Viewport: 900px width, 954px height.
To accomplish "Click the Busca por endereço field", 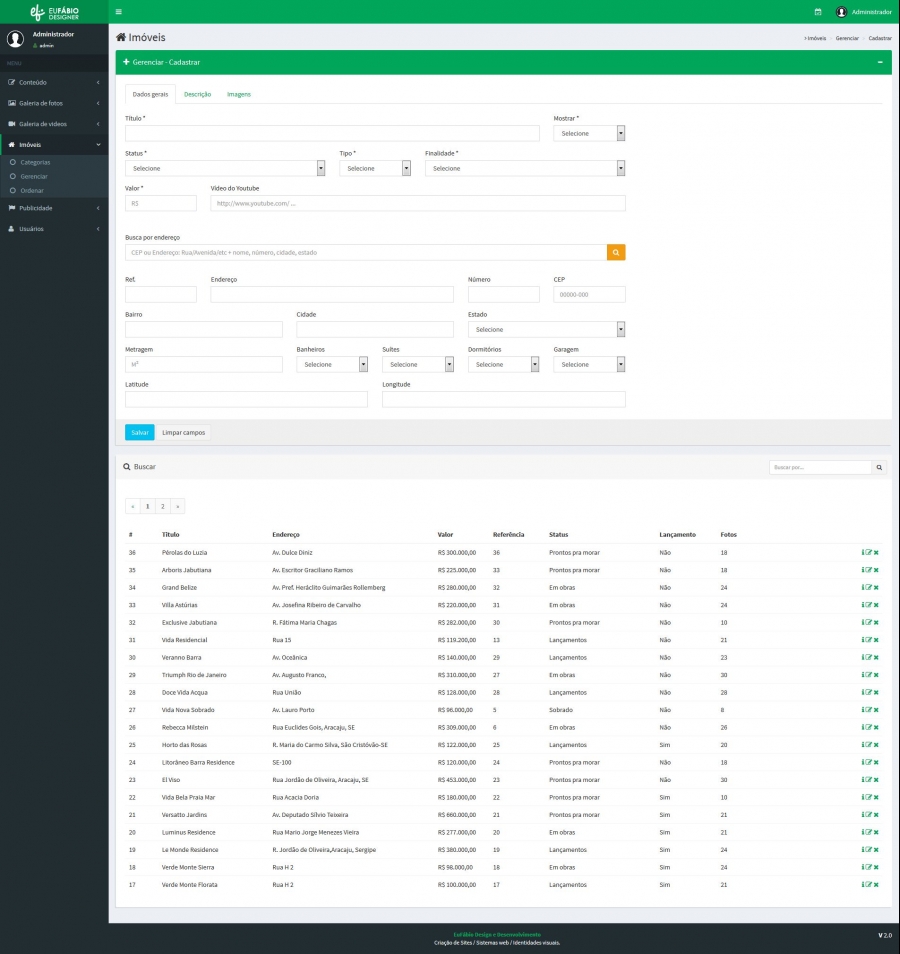I will (x=366, y=252).
